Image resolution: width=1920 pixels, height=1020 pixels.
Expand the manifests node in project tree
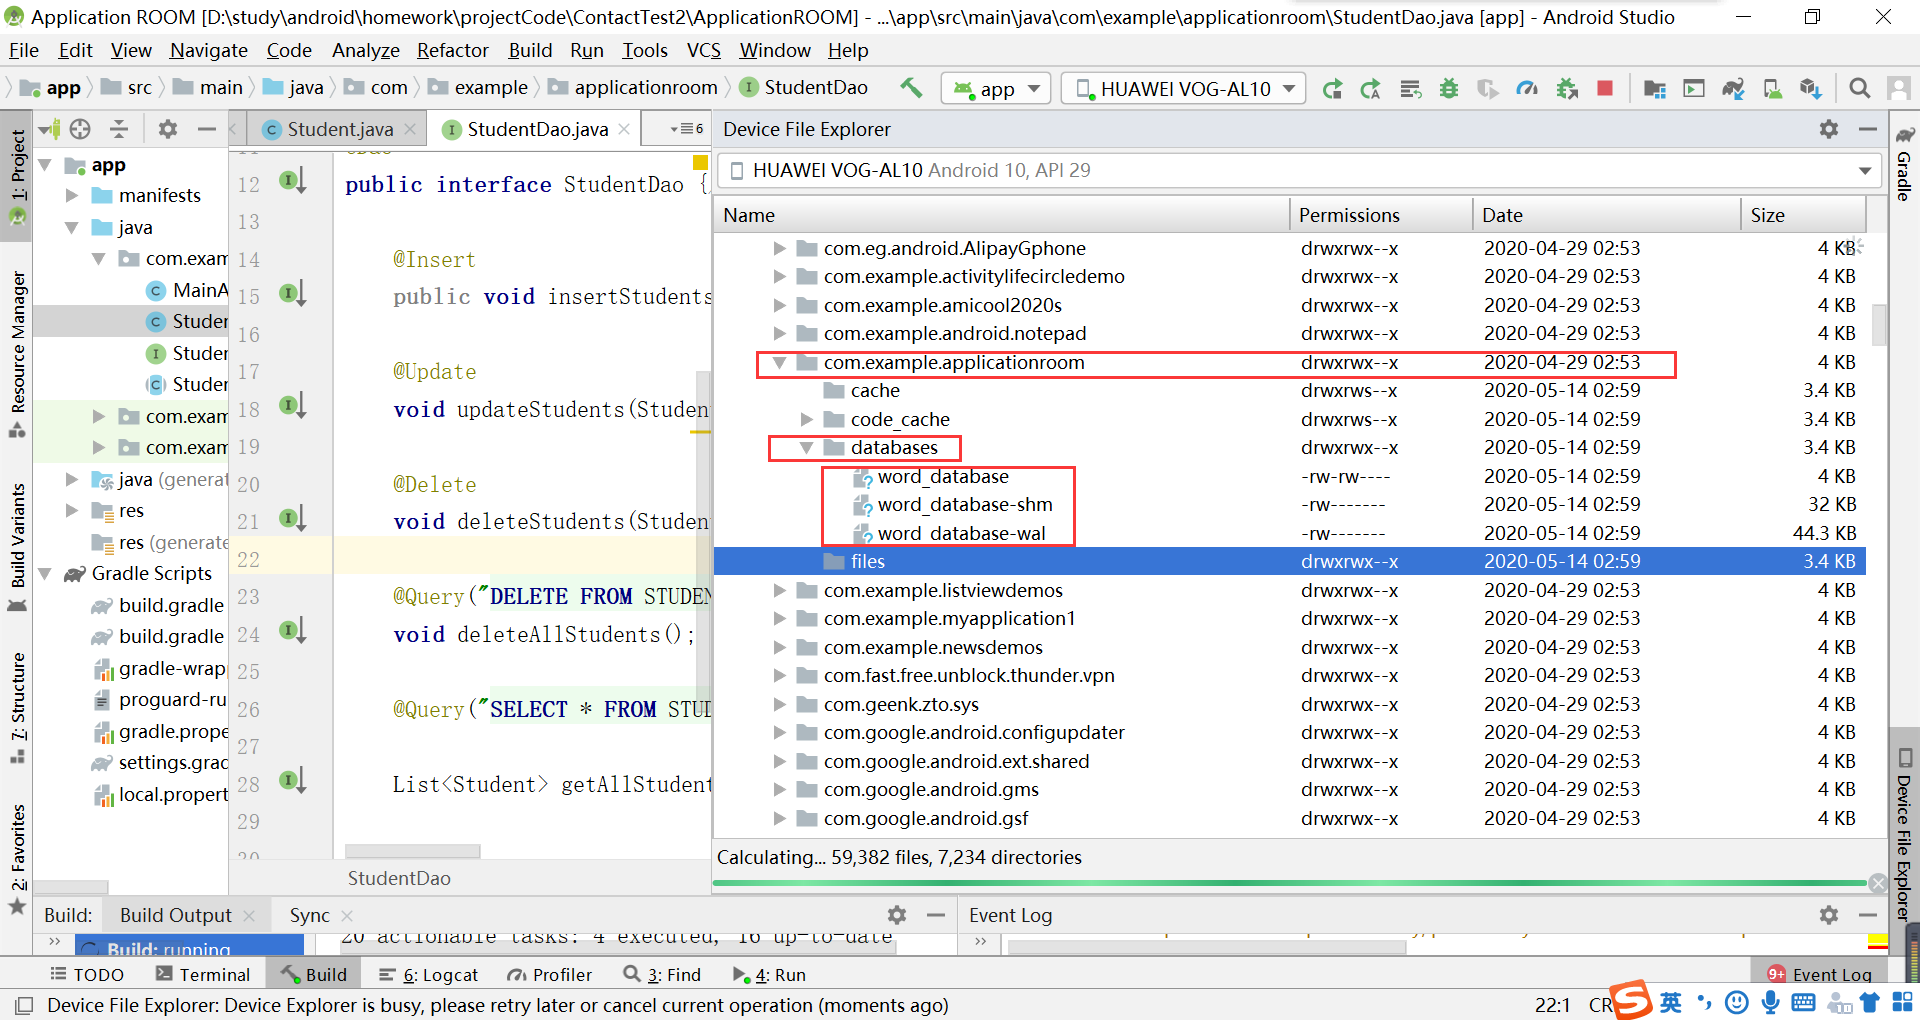(72, 195)
